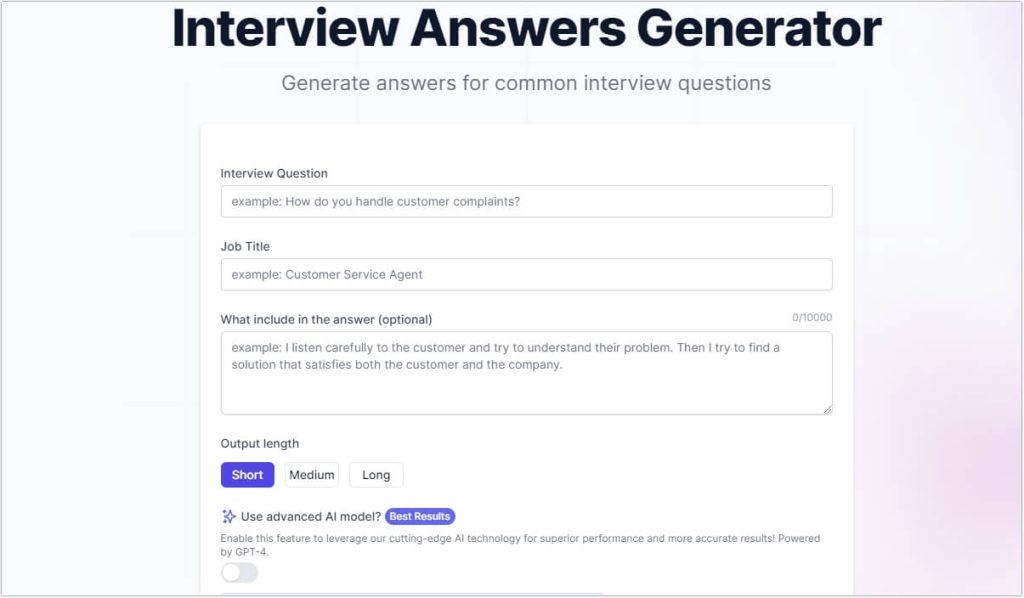Select the Medium output length option

[311, 475]
